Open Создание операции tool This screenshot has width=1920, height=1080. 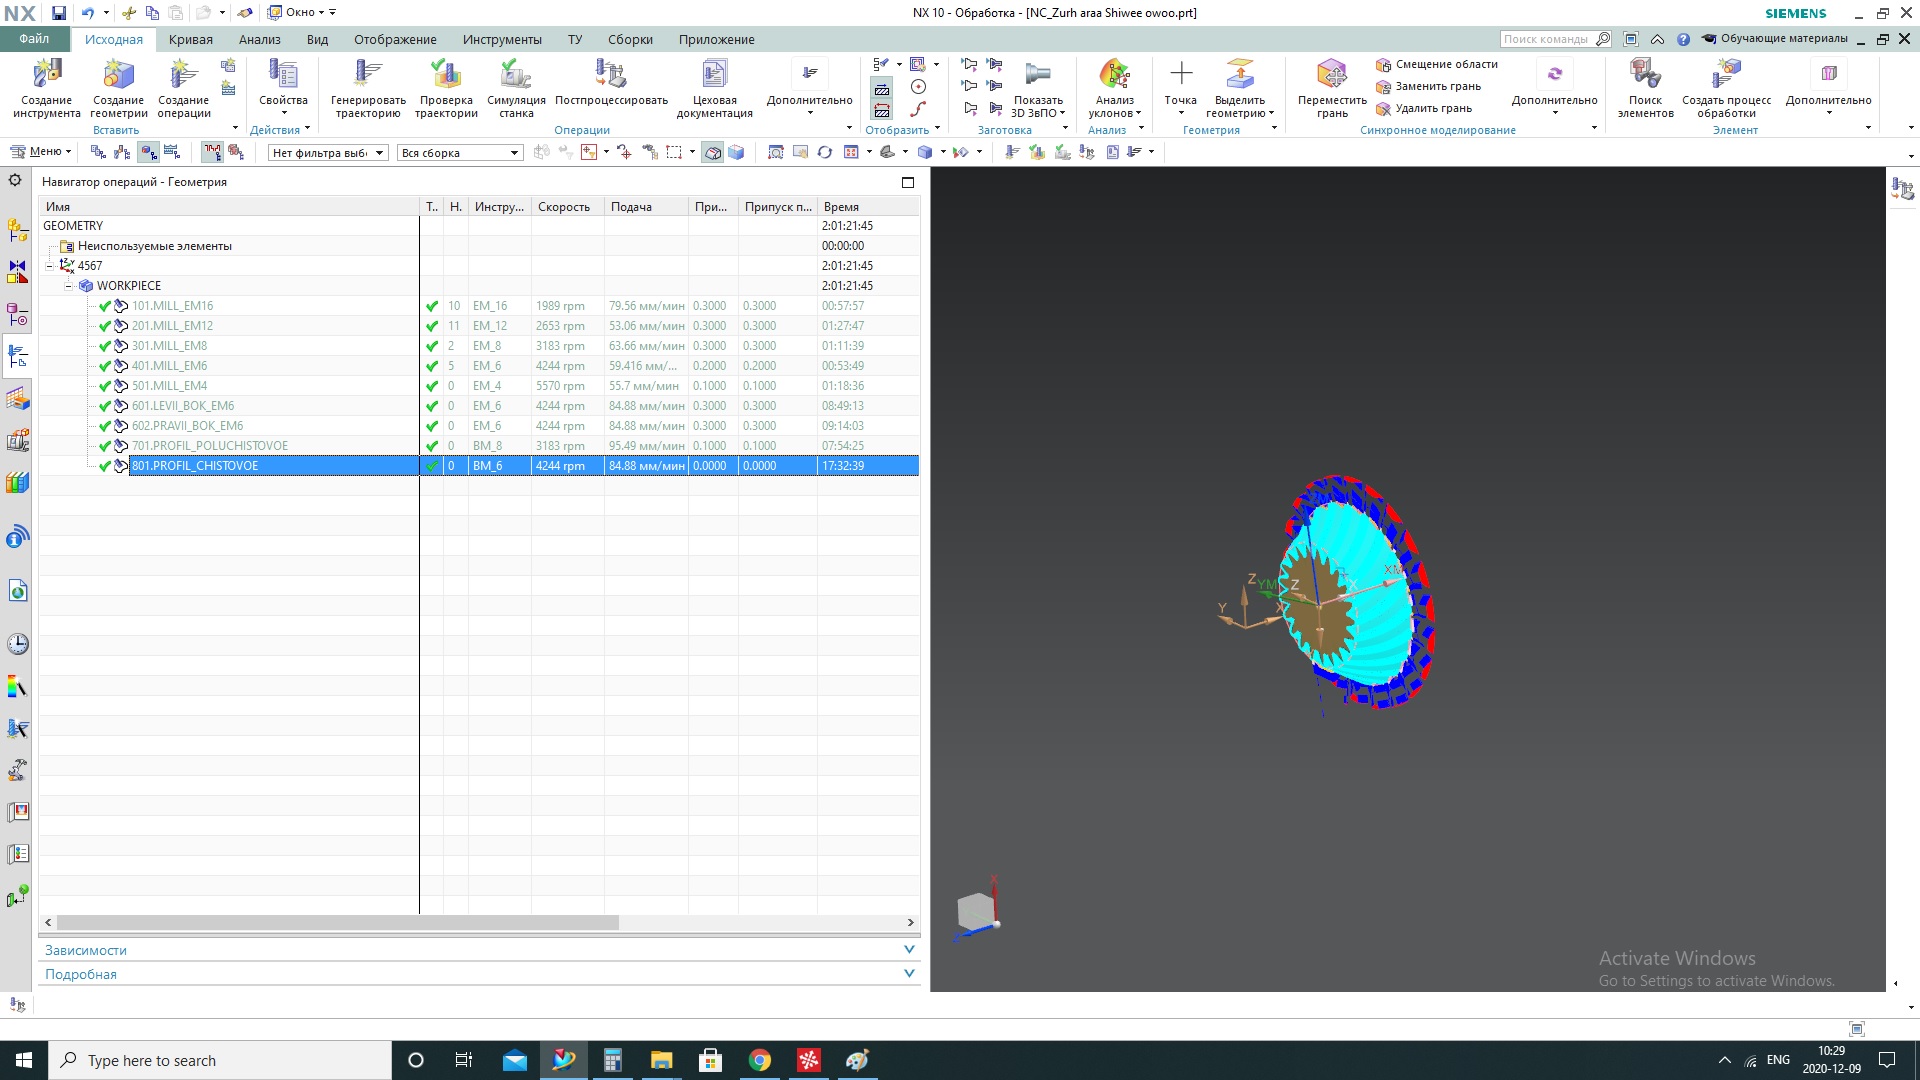point(184,88)
